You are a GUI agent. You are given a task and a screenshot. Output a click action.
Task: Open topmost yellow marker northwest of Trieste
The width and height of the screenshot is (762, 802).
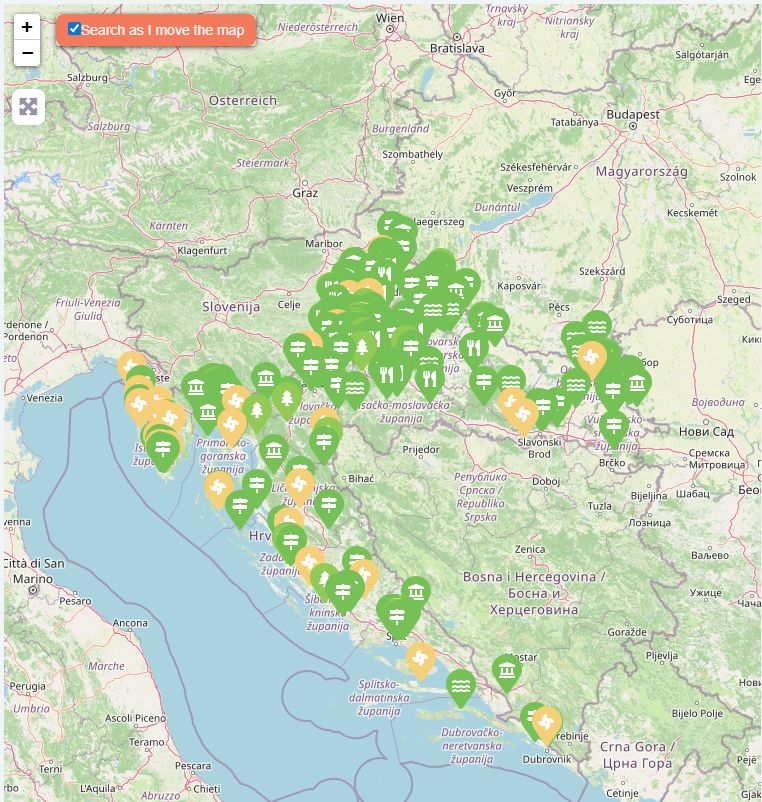(131, 368)
